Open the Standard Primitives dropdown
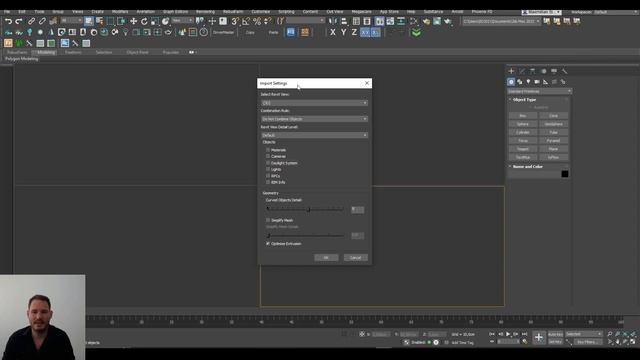Image resolution: width=640 pixels, height=360 pixels. [x=539, y=91]
